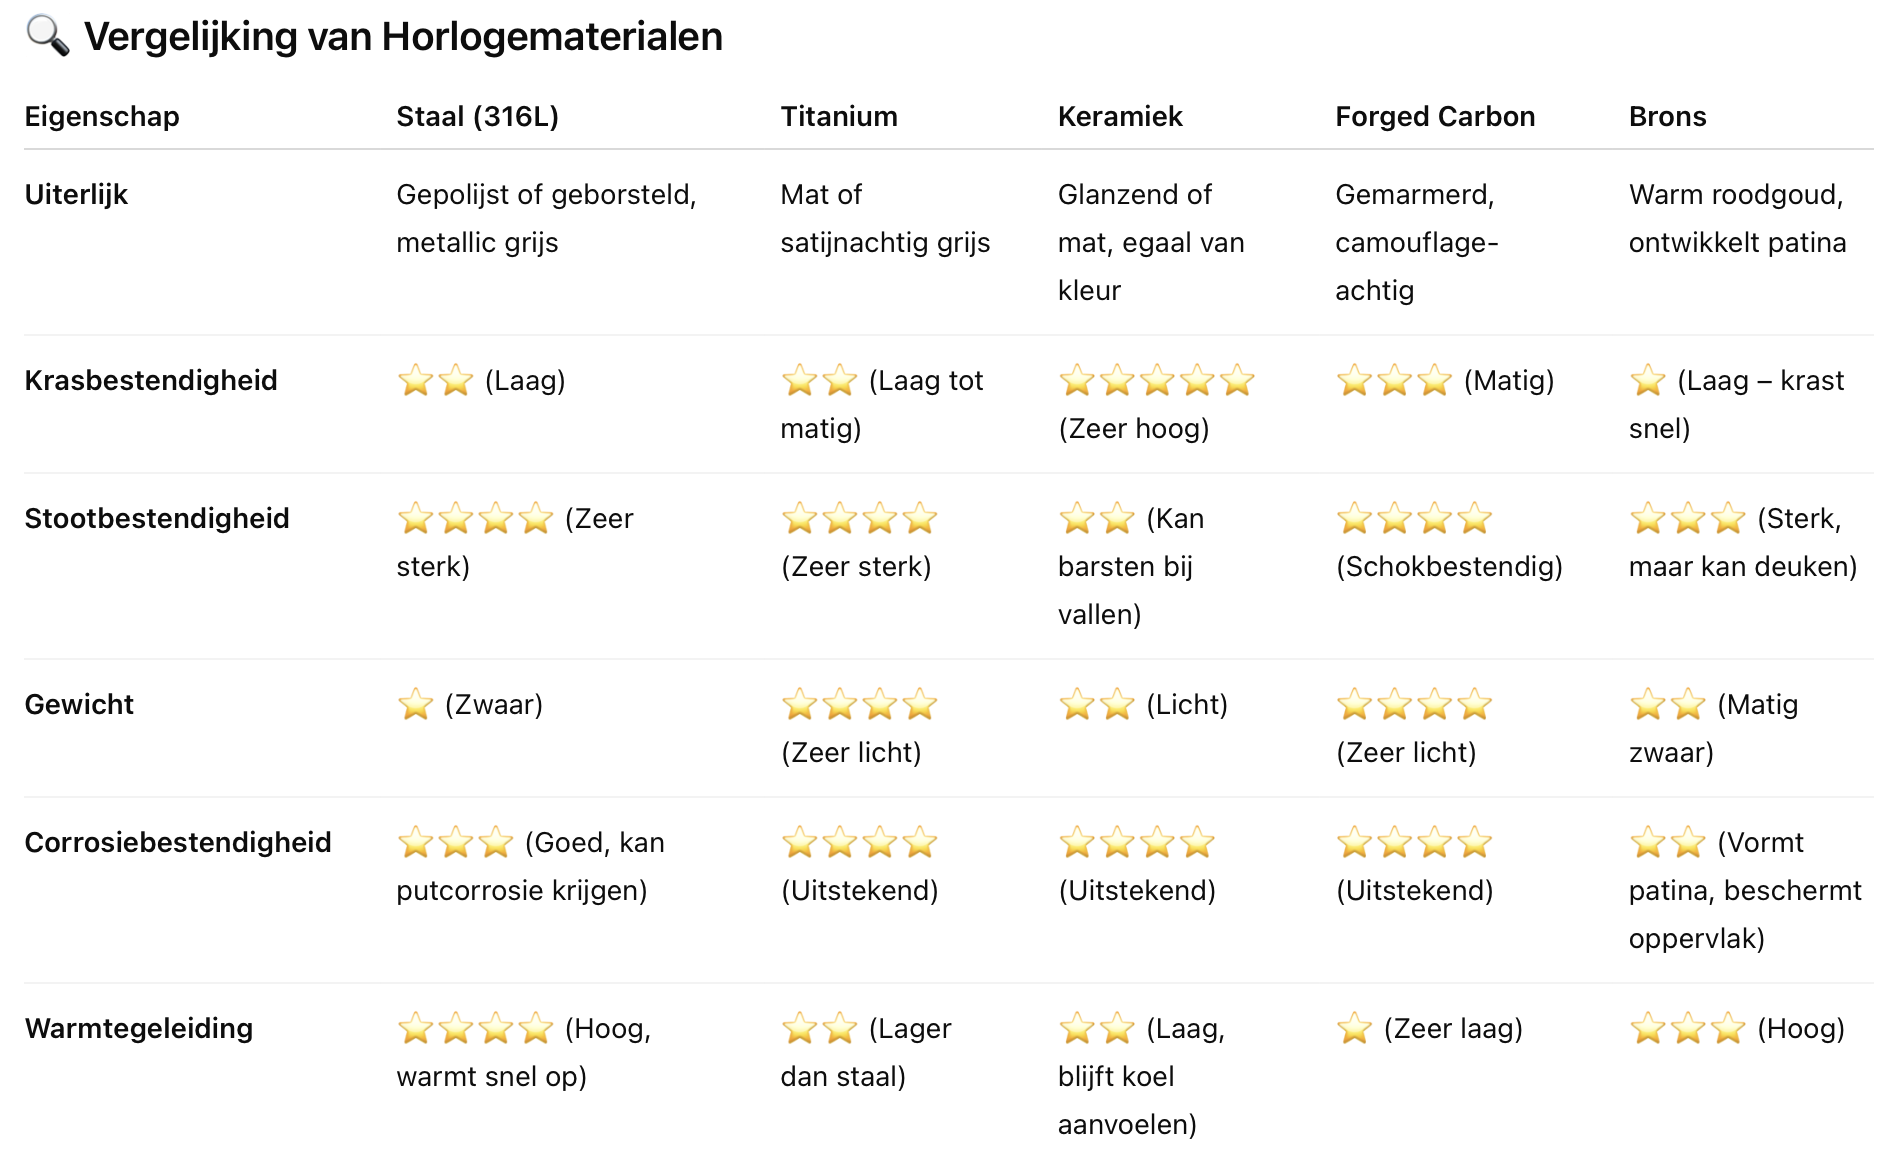This screenshot has width=1880, height=1160.
Task: Click the three stars for Brons Warmtegeleiding
Action: [x=1688, y=1029]
